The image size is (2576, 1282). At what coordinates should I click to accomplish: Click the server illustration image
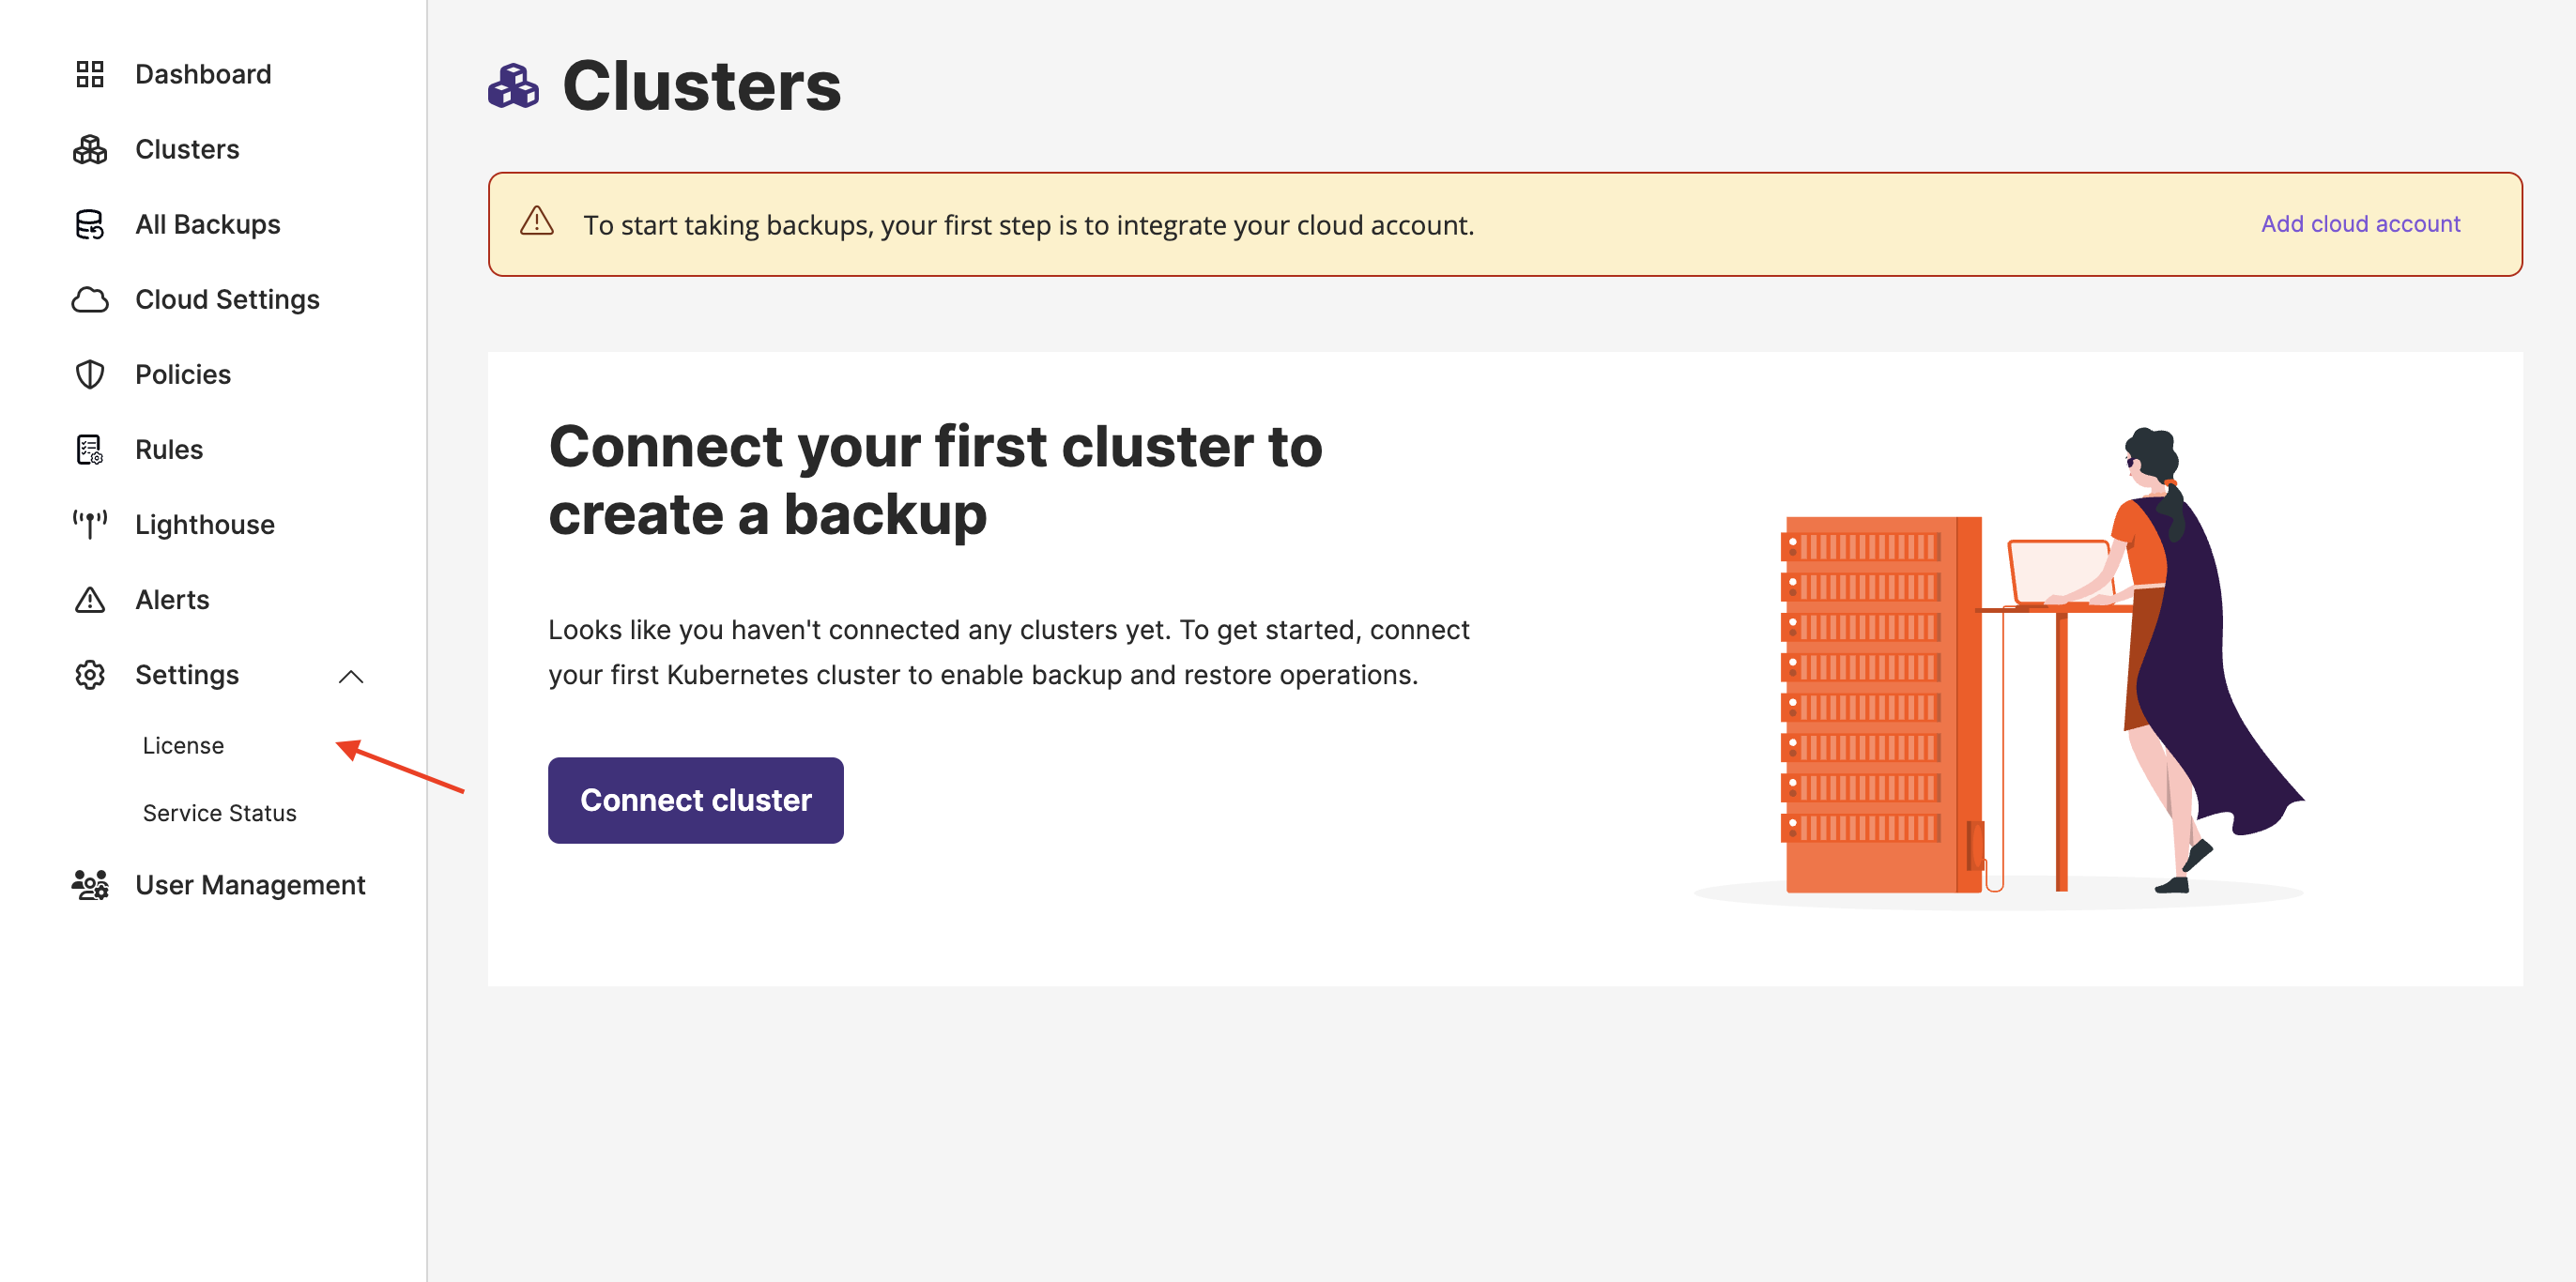tap(1999, 668)
